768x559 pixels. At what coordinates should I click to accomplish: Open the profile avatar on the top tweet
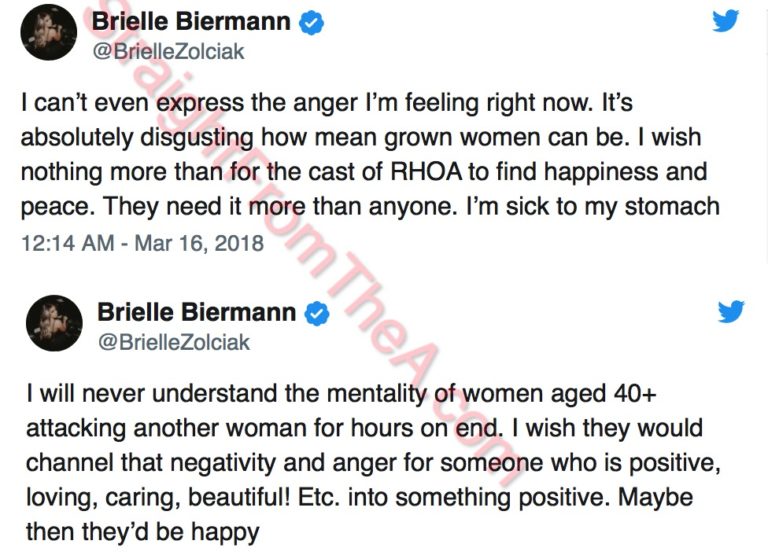click(47, 32)
